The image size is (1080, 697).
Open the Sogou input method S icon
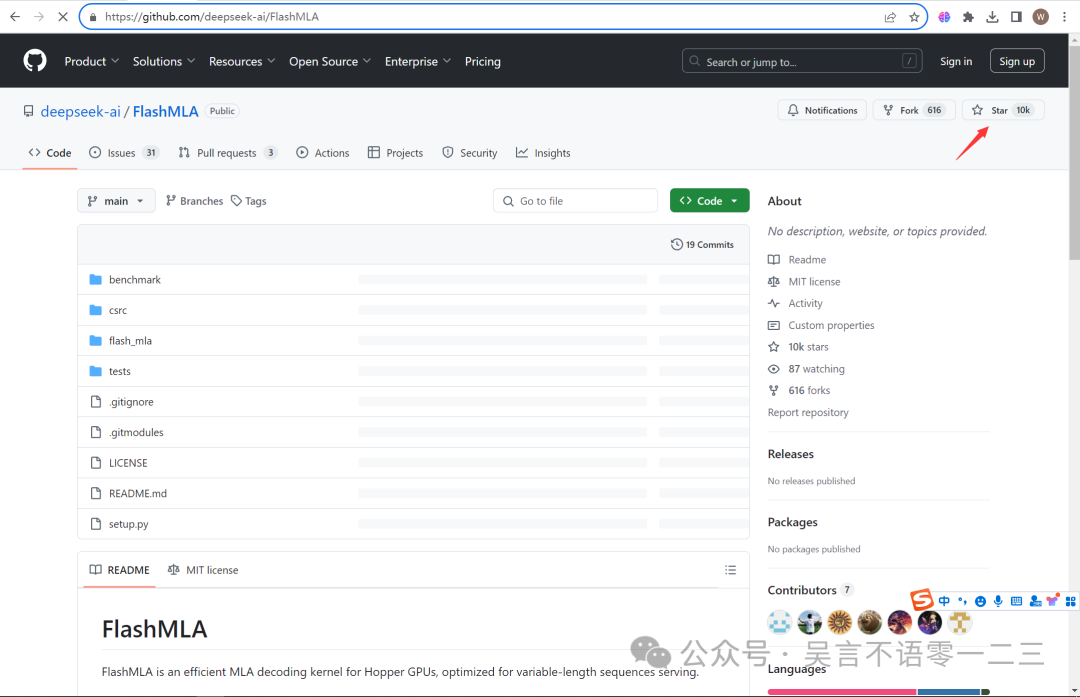click(x=921, y=600)
